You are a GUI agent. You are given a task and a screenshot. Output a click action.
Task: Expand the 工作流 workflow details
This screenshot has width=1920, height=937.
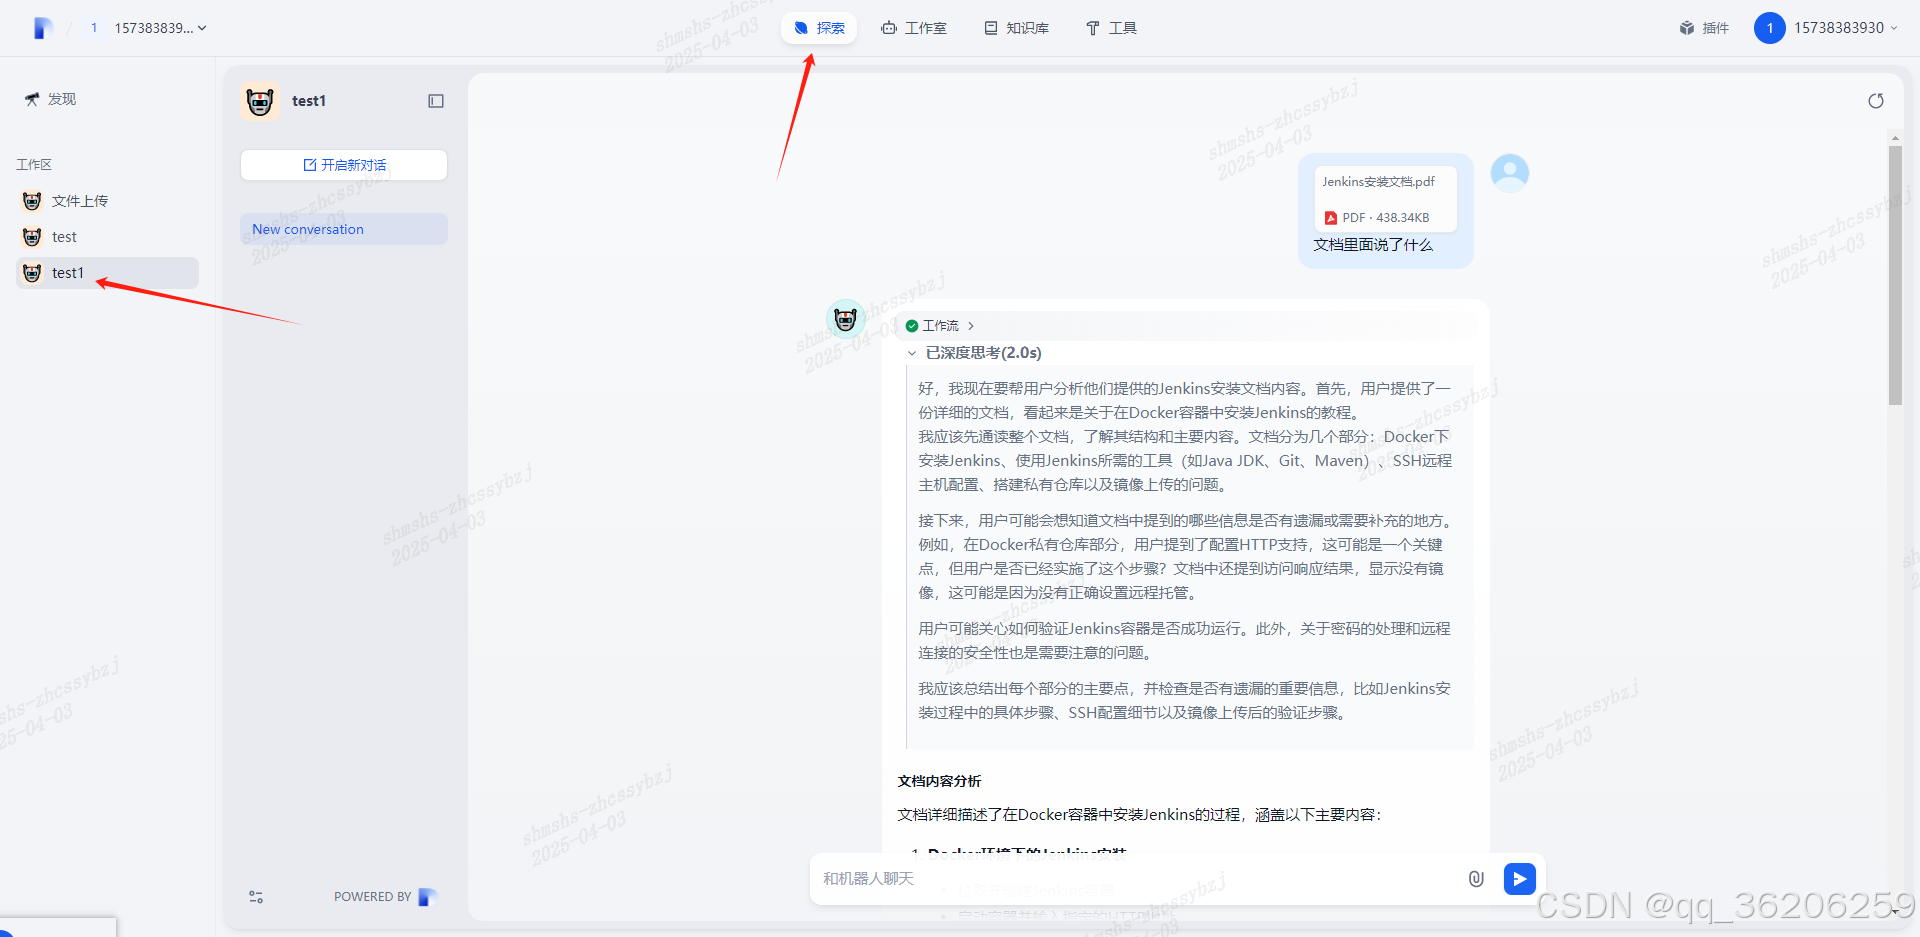click(x=940, y=326)
